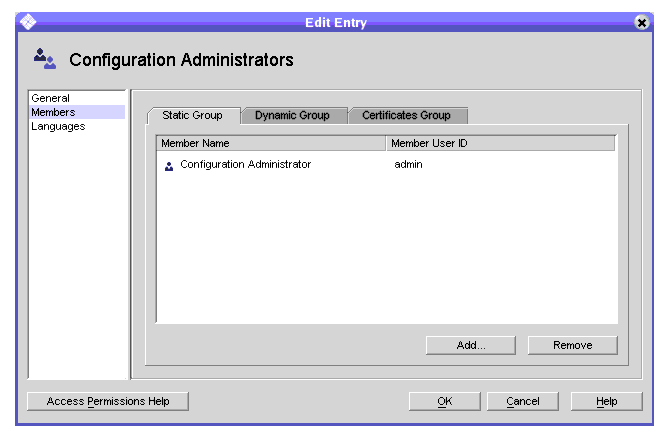This screenshot has height=438, width=670.
Task: Switch to the Static Group tab
Action: click(193, 115)
